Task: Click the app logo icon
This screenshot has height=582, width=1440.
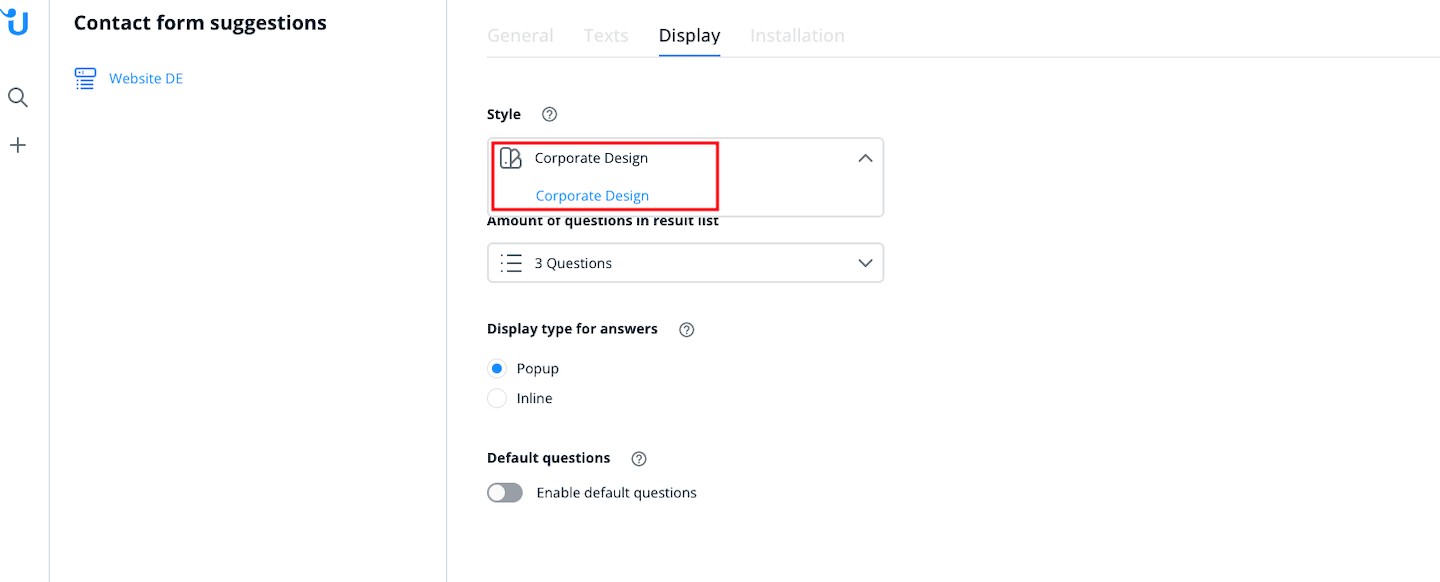Action: click(18, 22)
